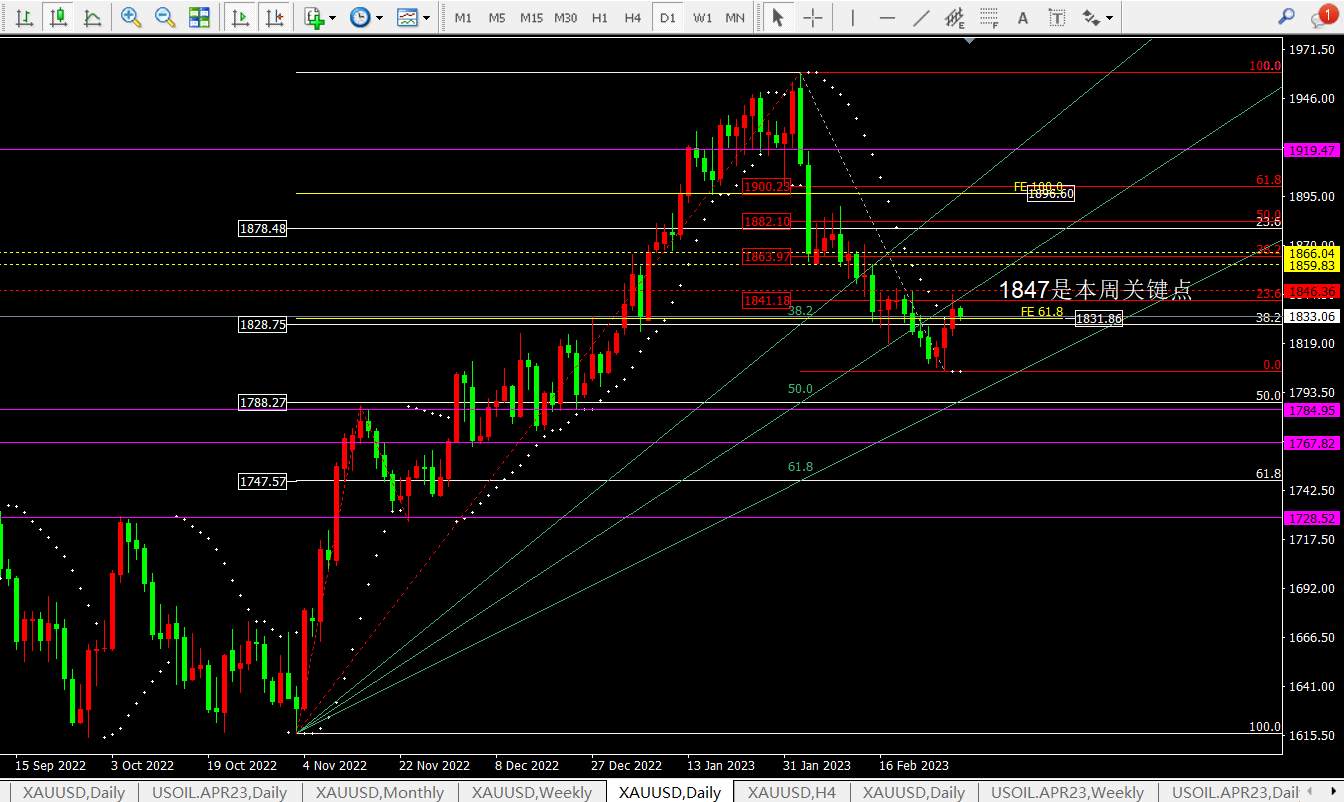Select the M15 timeframe

(531, 18)
